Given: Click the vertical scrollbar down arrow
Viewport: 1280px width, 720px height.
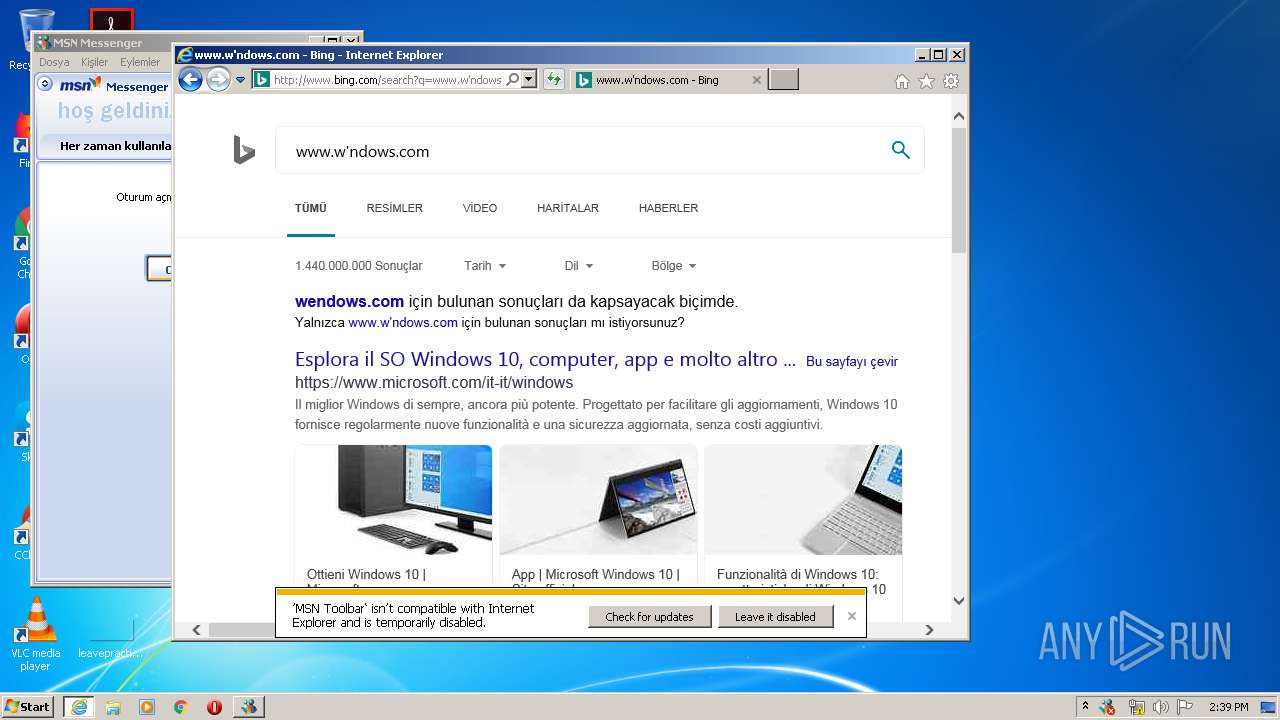Looking at the screenshot, I should point(959,601).
